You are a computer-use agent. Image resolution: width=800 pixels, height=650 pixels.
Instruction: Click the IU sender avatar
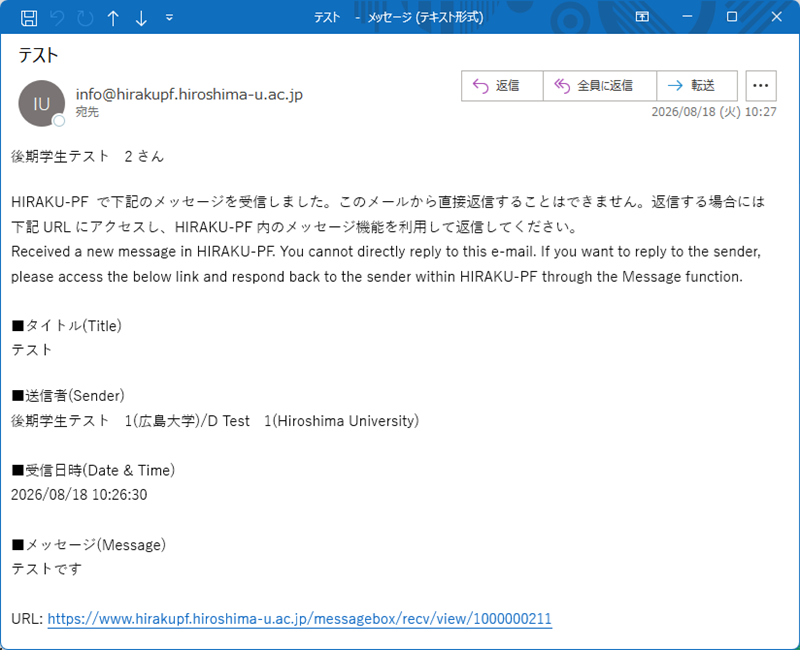[41, 104]
